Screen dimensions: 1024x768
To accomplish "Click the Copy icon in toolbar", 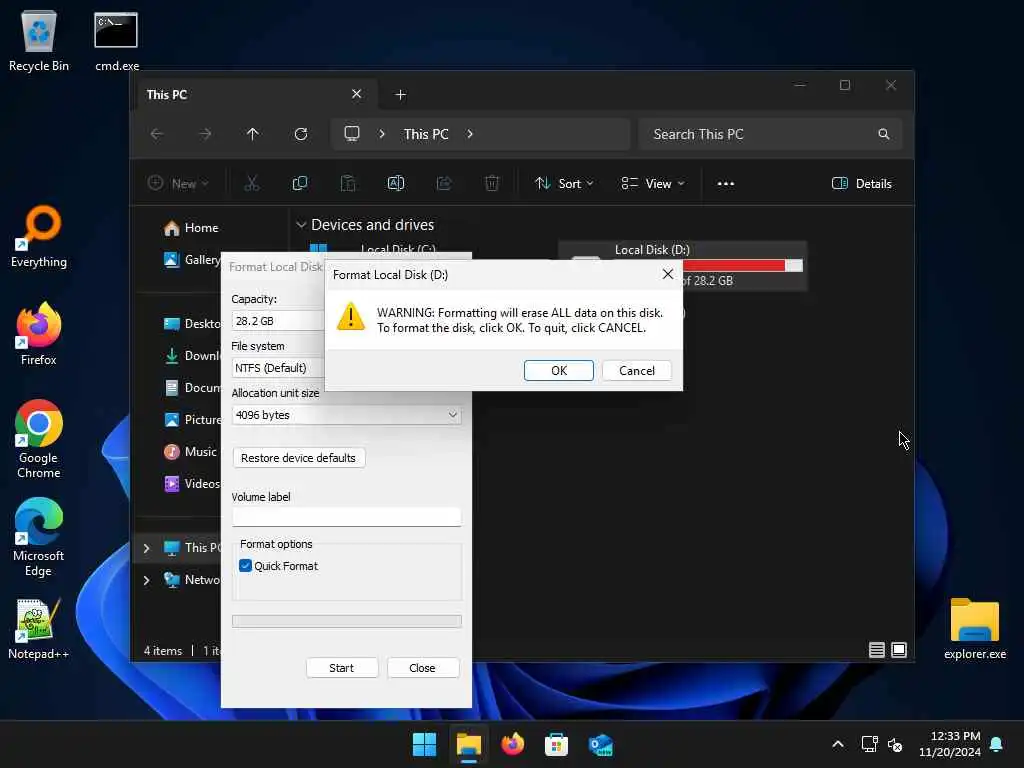I will coord(300,184).
